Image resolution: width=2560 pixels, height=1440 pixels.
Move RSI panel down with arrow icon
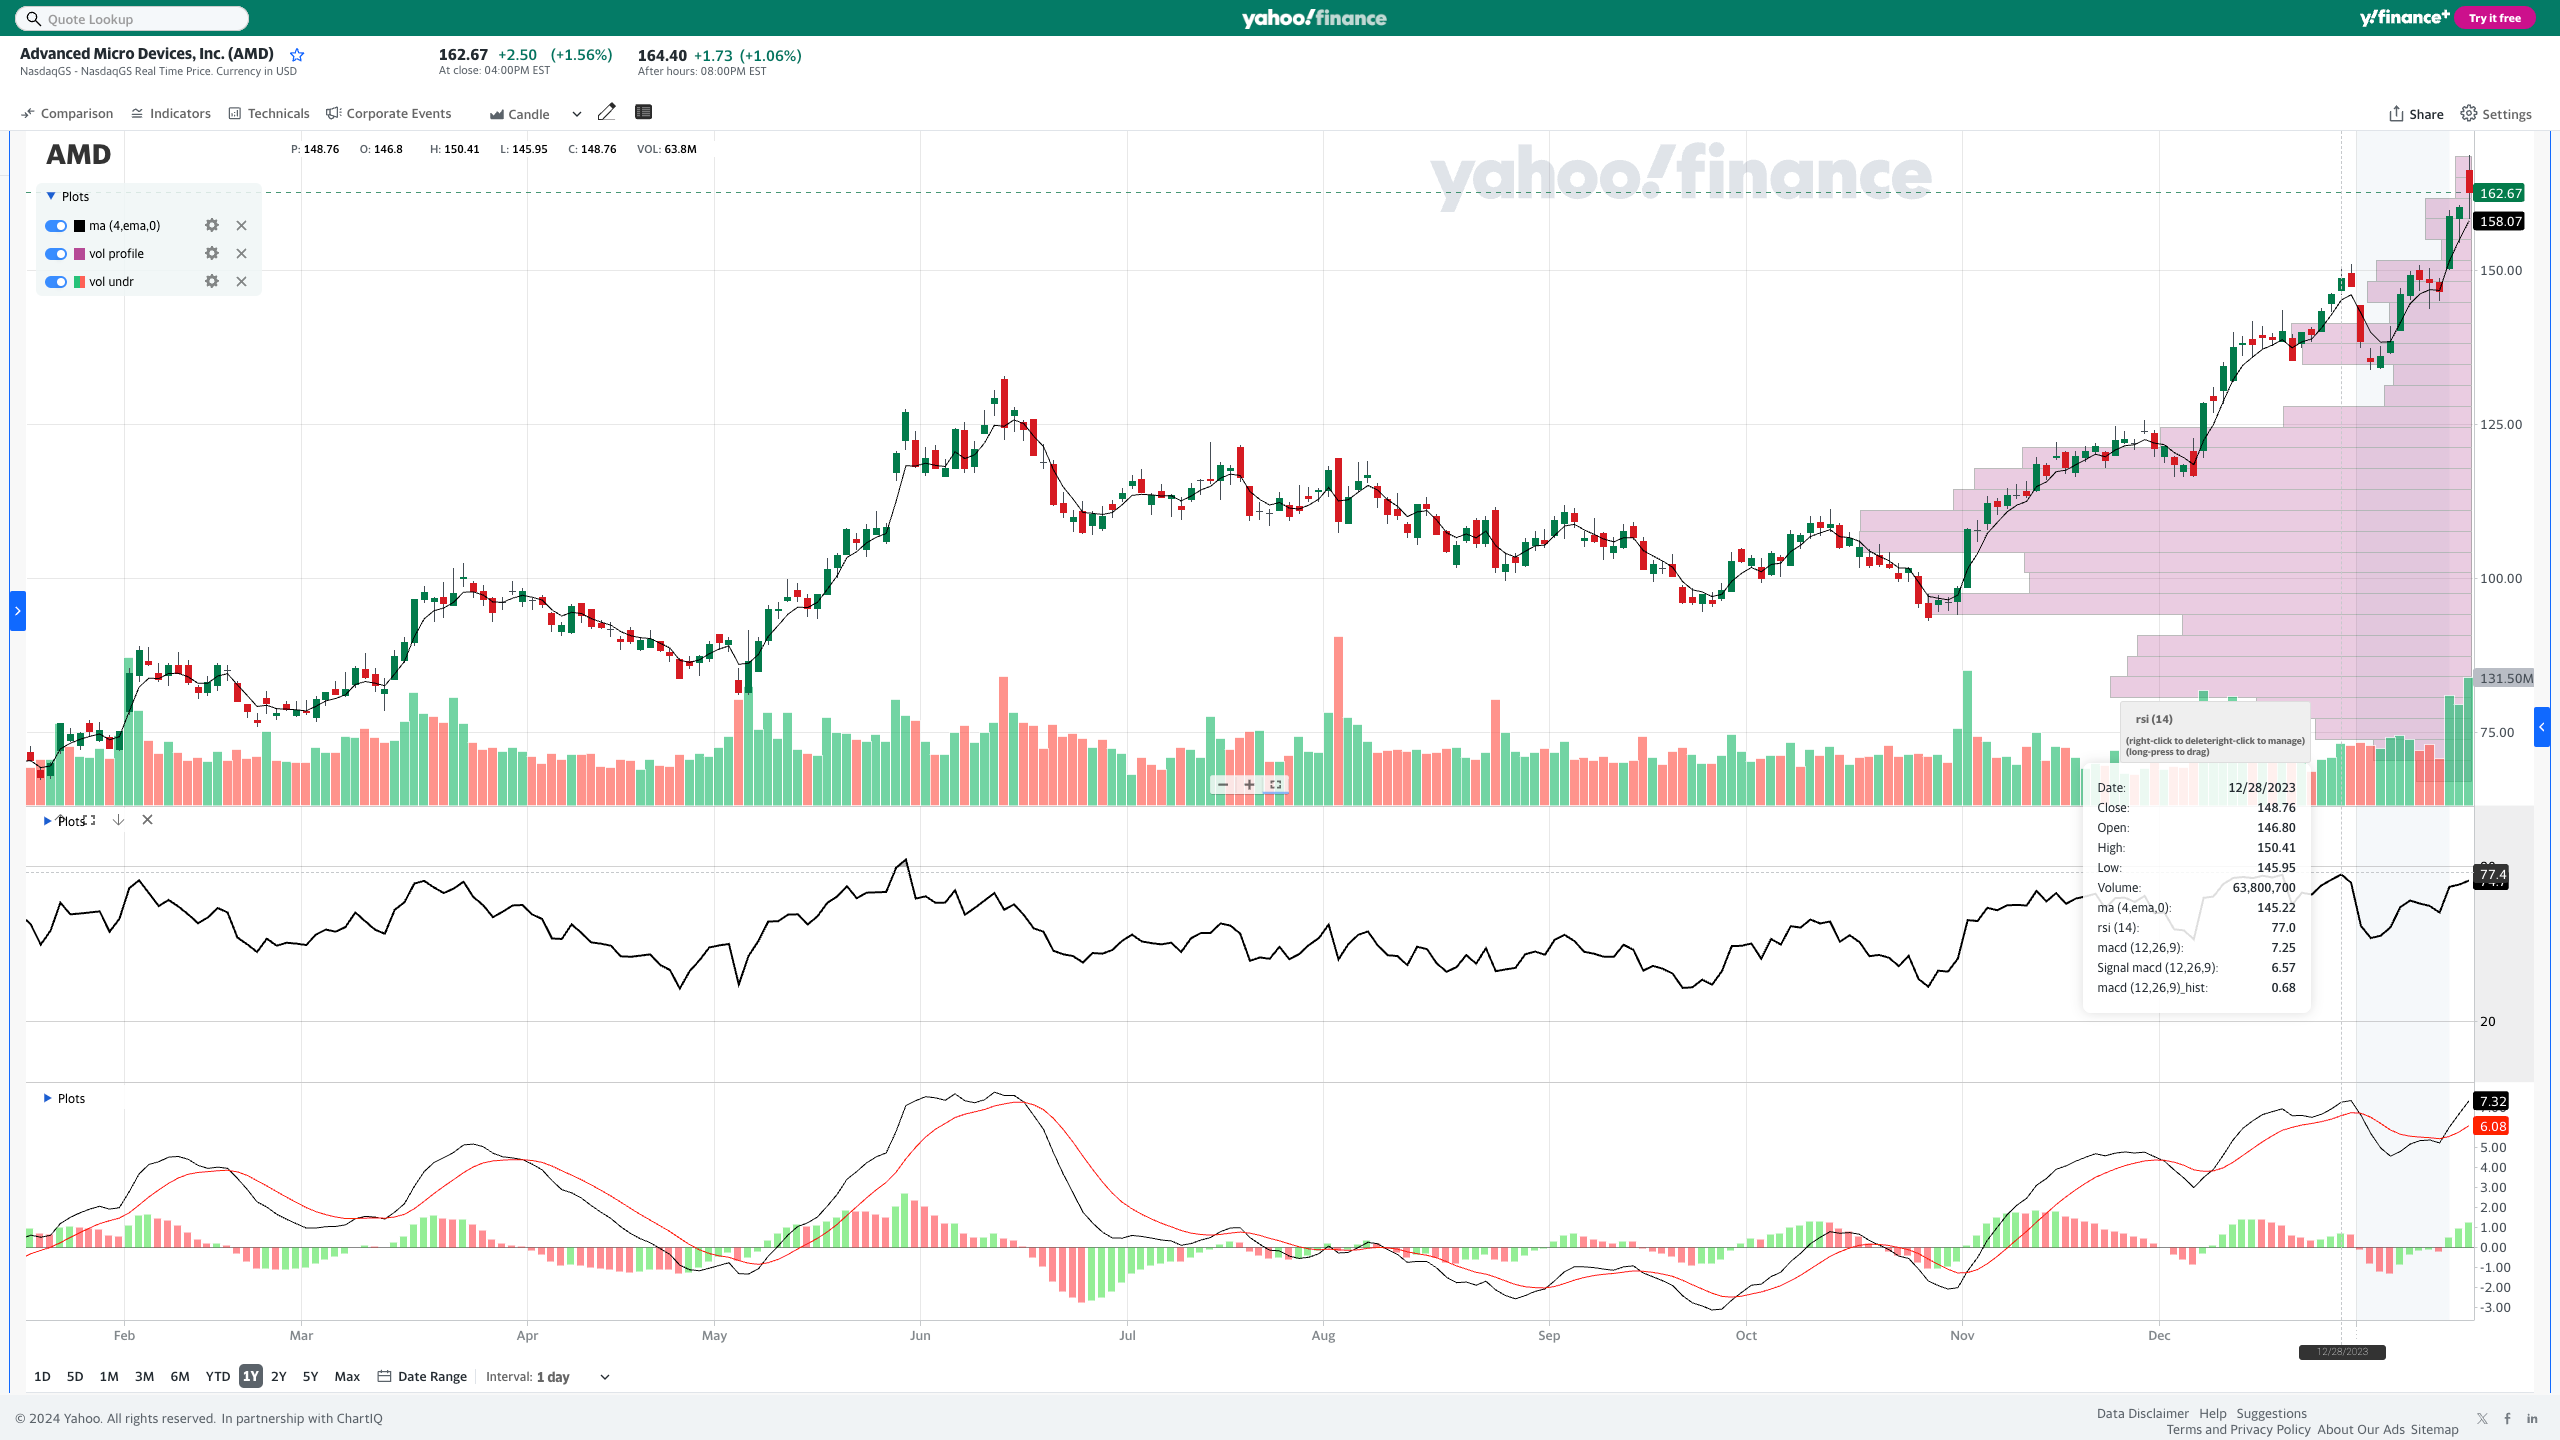pyautogui.click(x=118, y=820)
